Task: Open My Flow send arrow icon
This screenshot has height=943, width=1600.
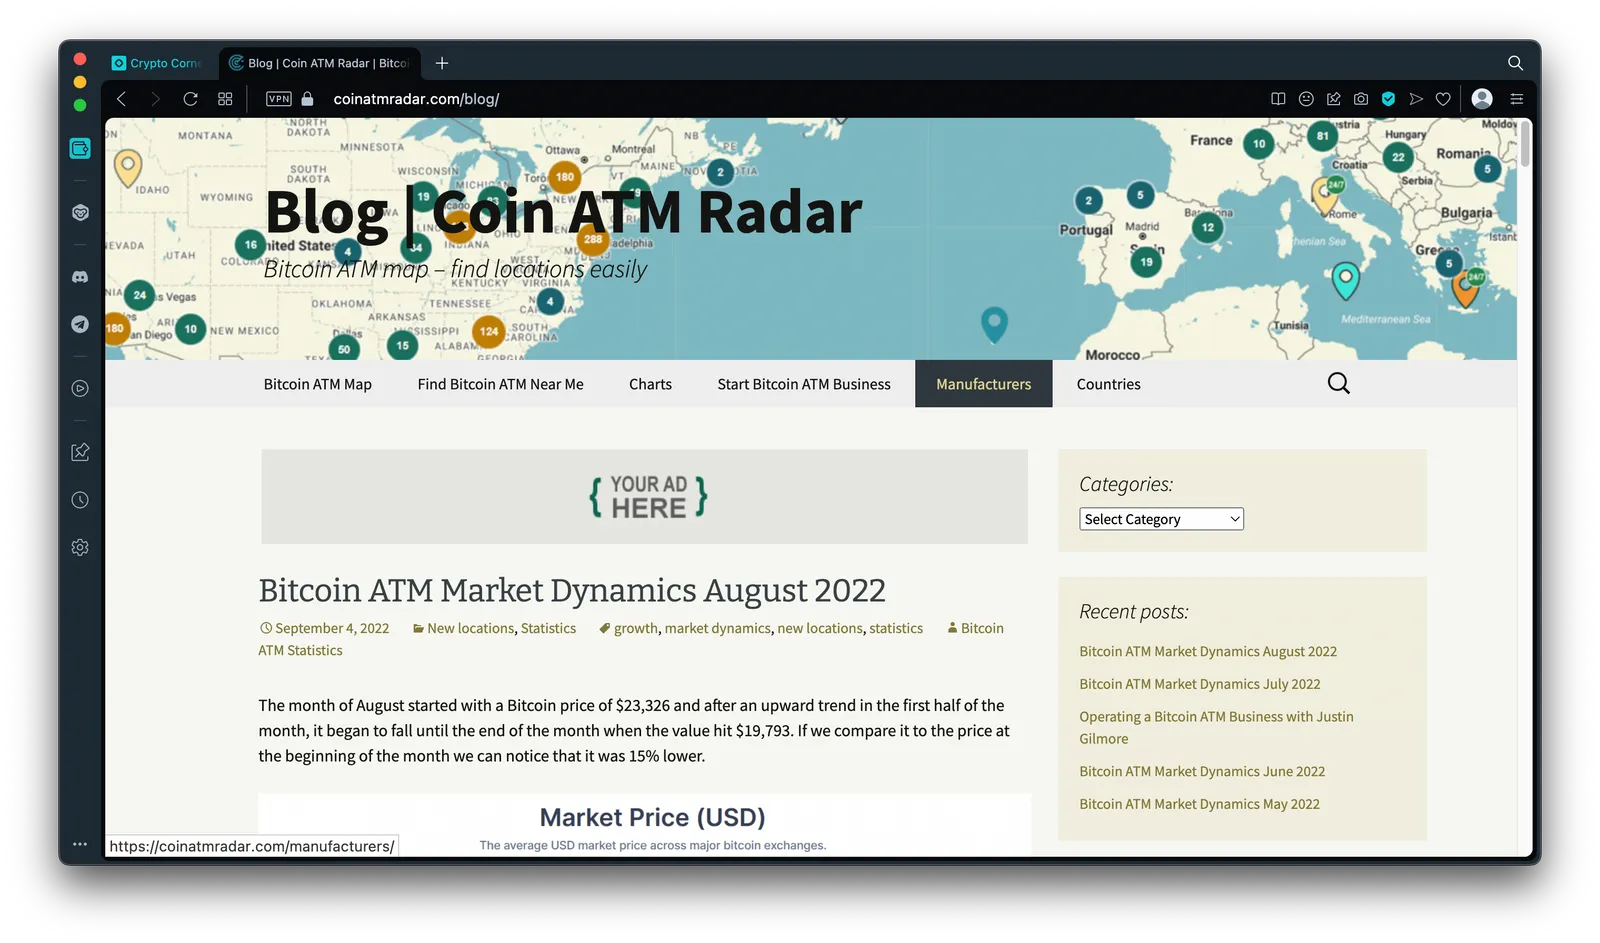Action: tap(1416, 99)
